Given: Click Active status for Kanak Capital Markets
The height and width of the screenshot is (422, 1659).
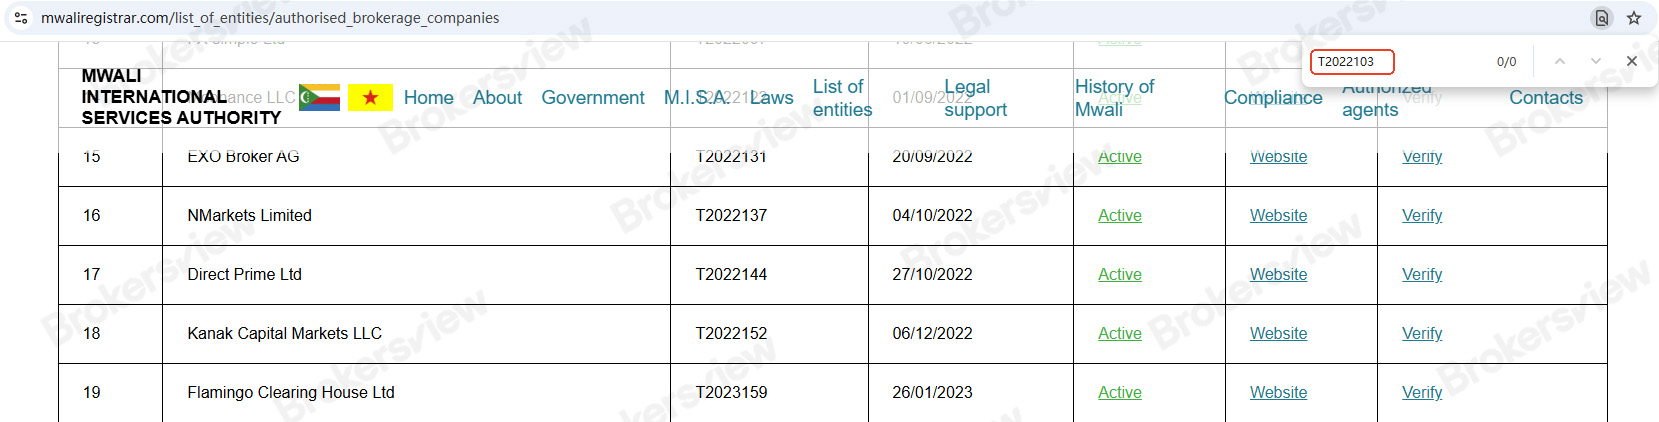Looking at the screenshot, I should (1119, 333).
